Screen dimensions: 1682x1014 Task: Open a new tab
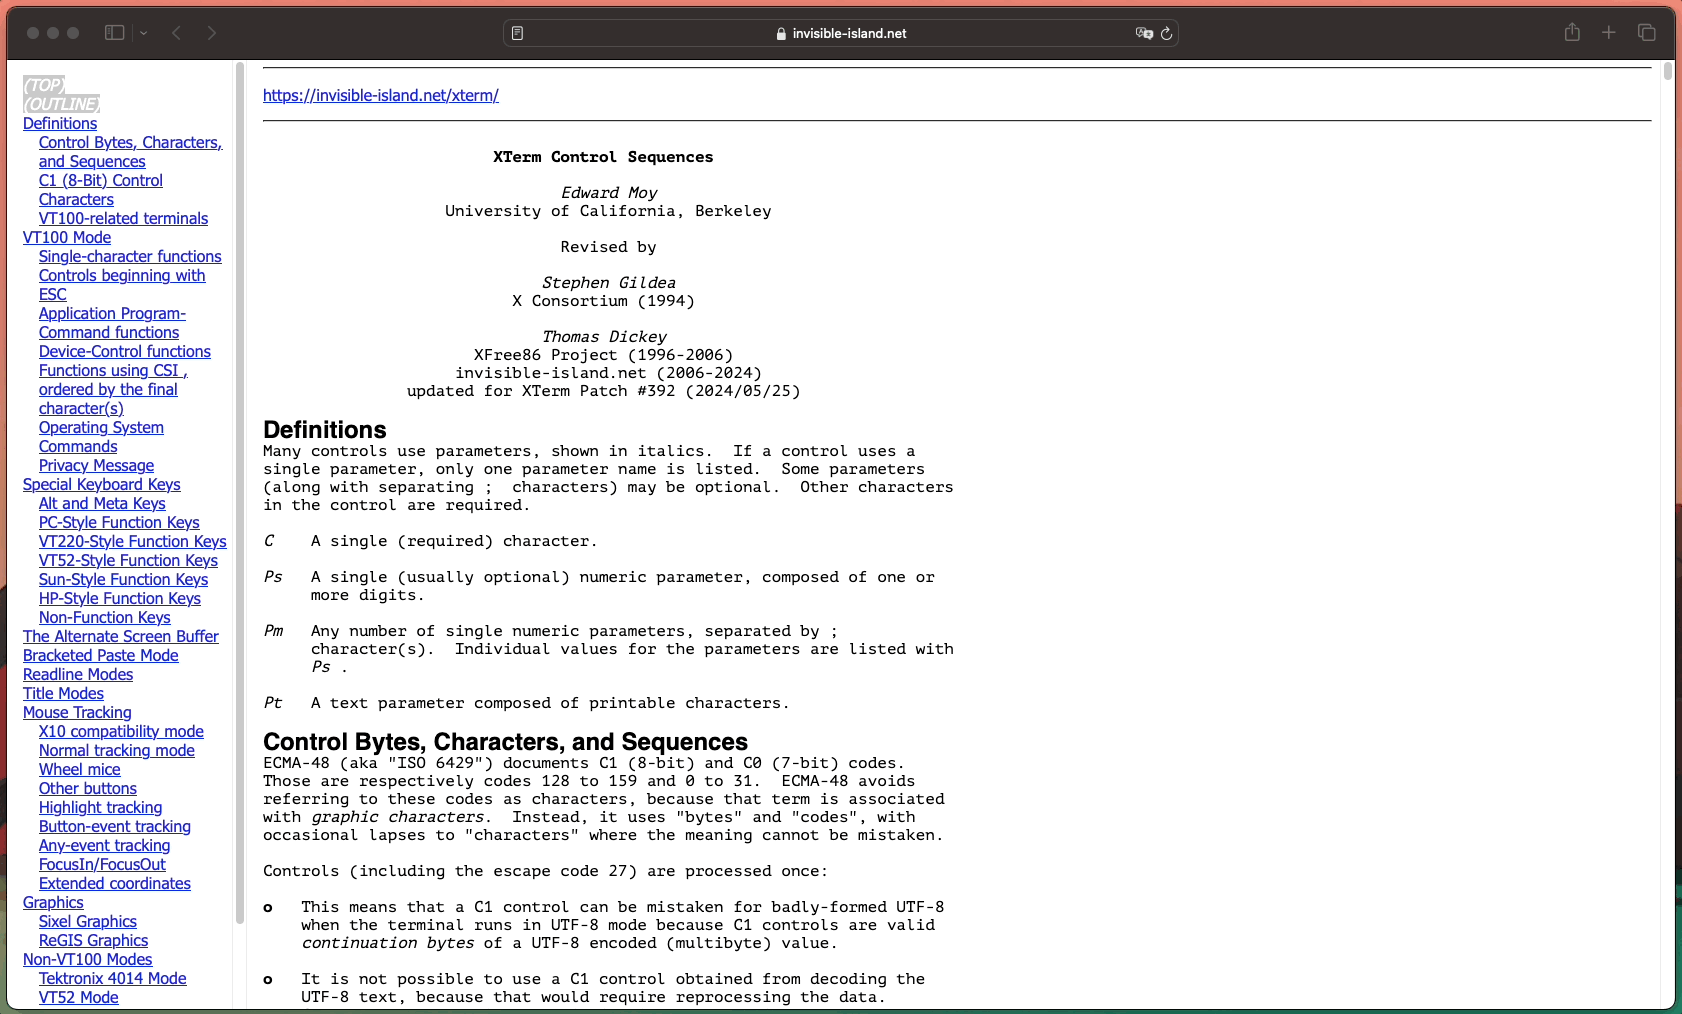(1609, 32)
